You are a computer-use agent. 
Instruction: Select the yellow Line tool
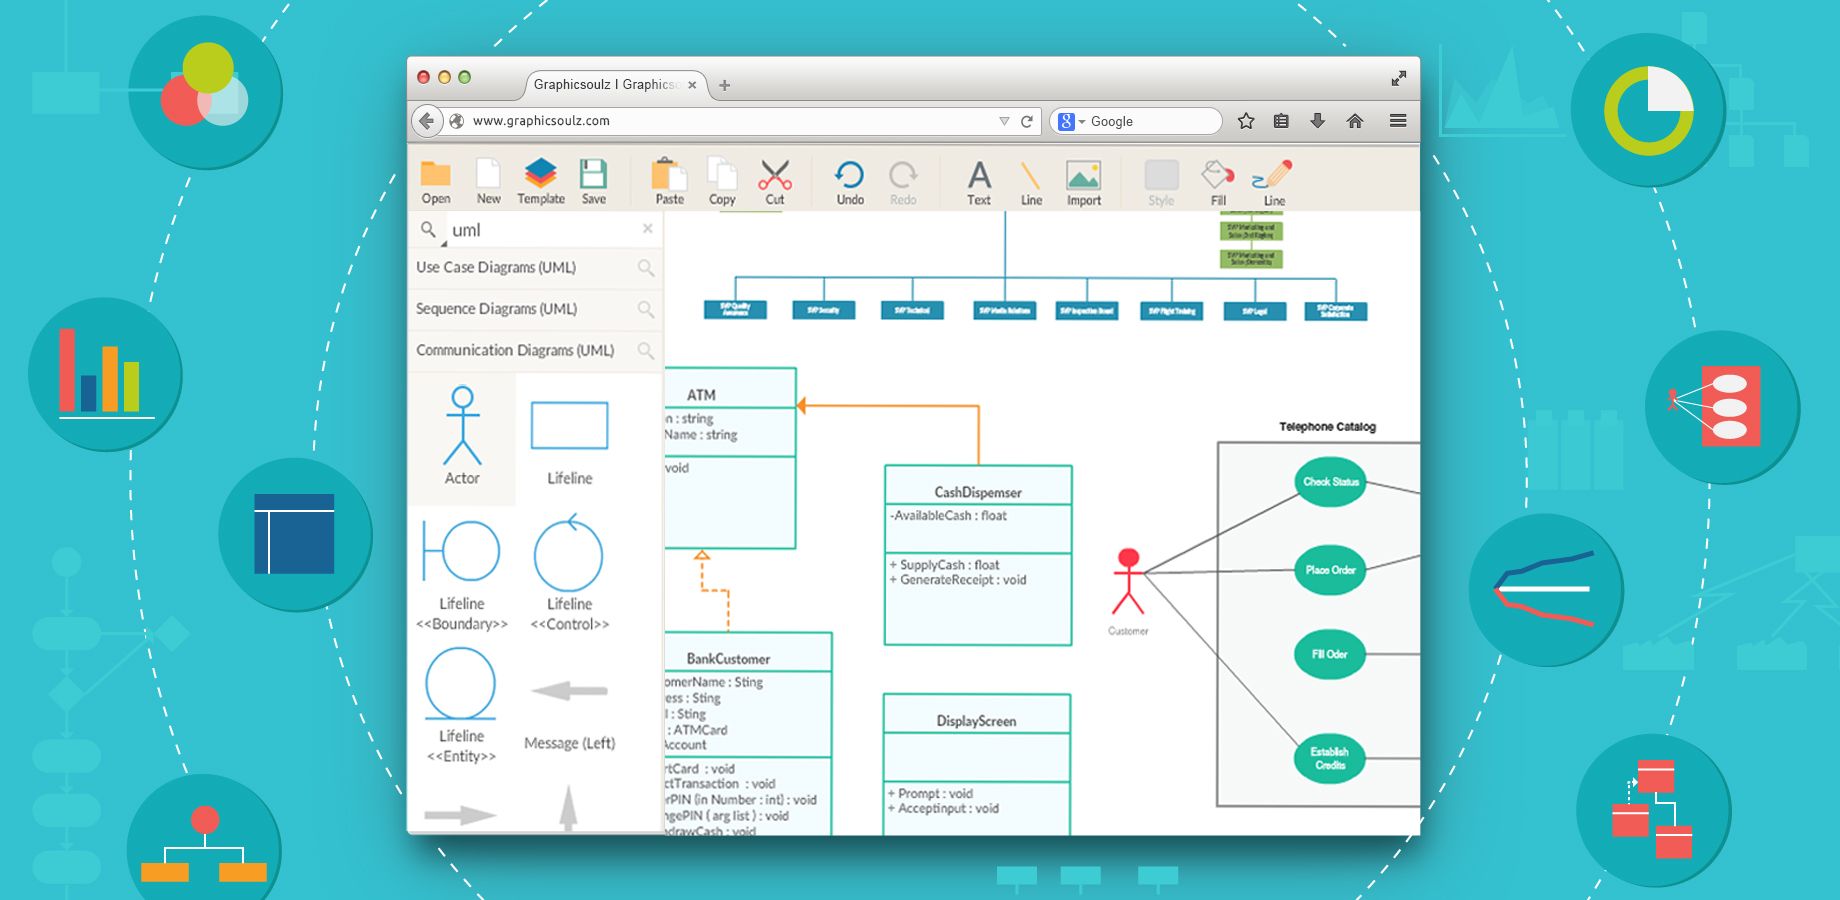pyautogui.click(x=1031, y=176)
